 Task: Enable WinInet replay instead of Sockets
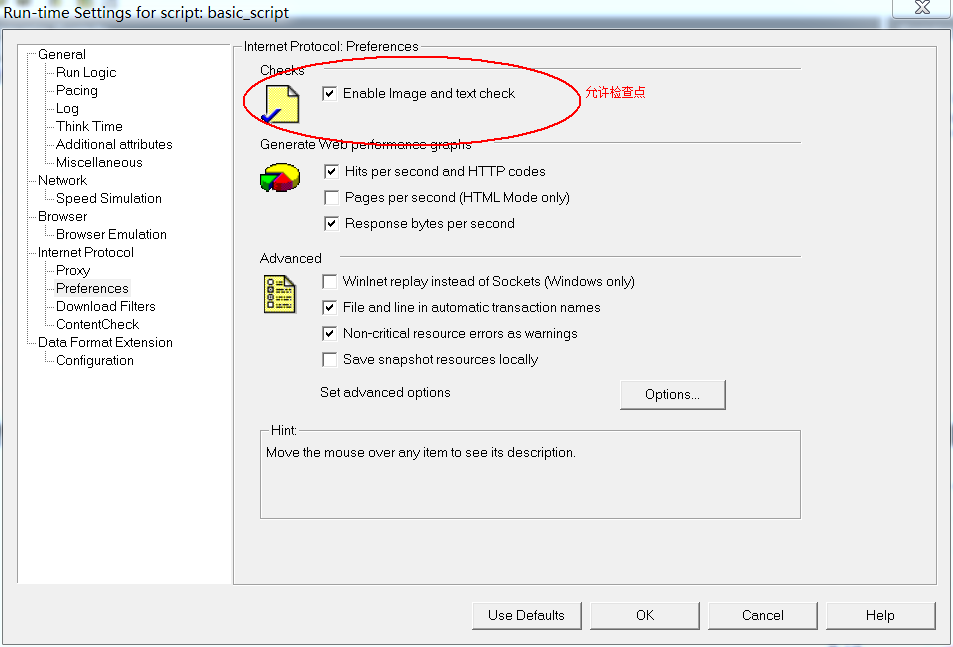(x=329, y=282)
